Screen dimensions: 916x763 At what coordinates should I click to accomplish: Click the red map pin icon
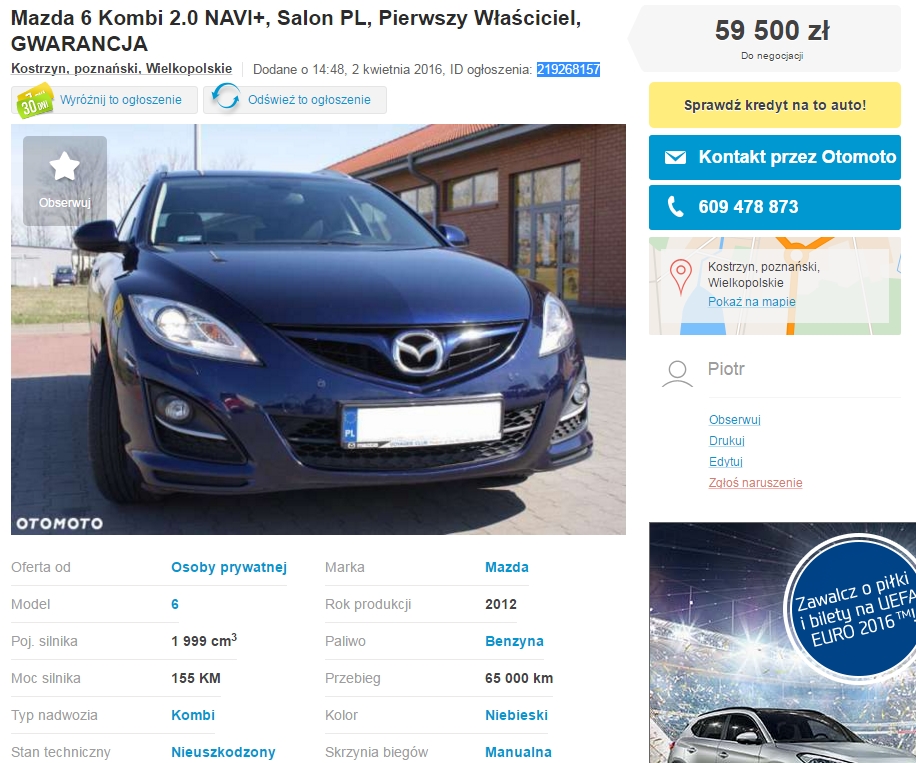pyautogui.click(x=681, y=276)
